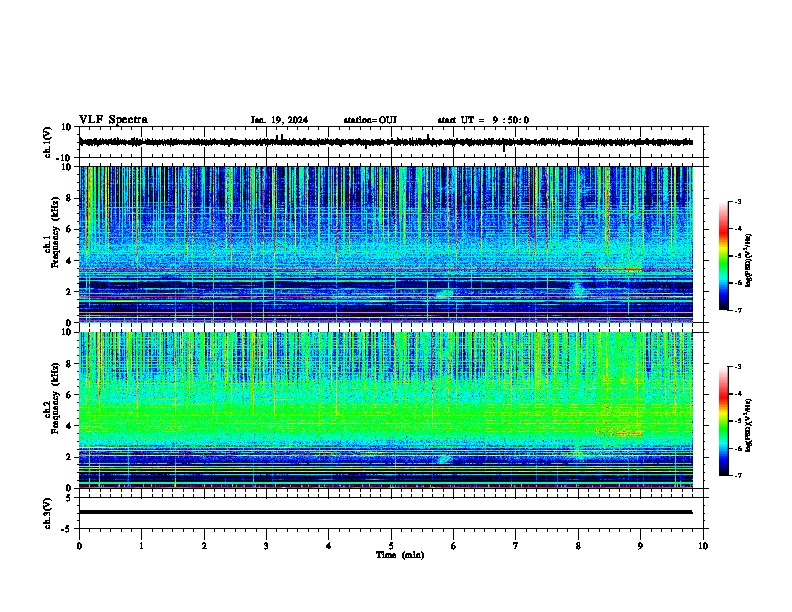Select the time axis tick label "7"
792x612 pixels.
(x=516, y=546)
